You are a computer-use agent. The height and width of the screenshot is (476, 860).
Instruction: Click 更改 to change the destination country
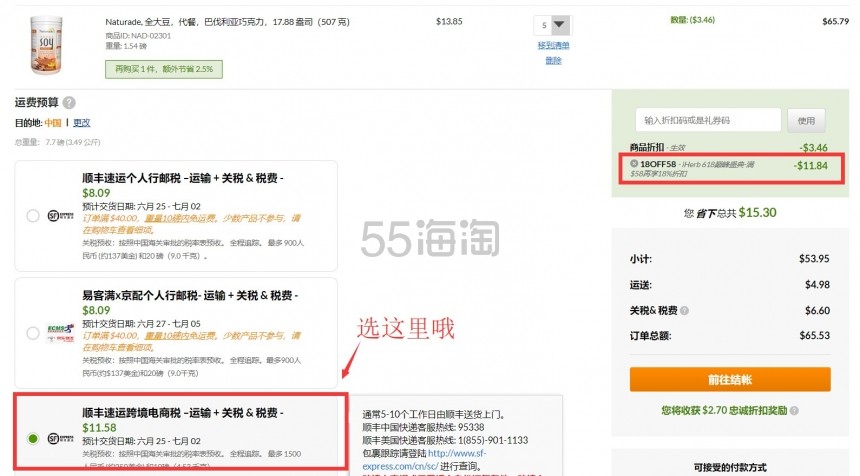(x=82, y=123)
